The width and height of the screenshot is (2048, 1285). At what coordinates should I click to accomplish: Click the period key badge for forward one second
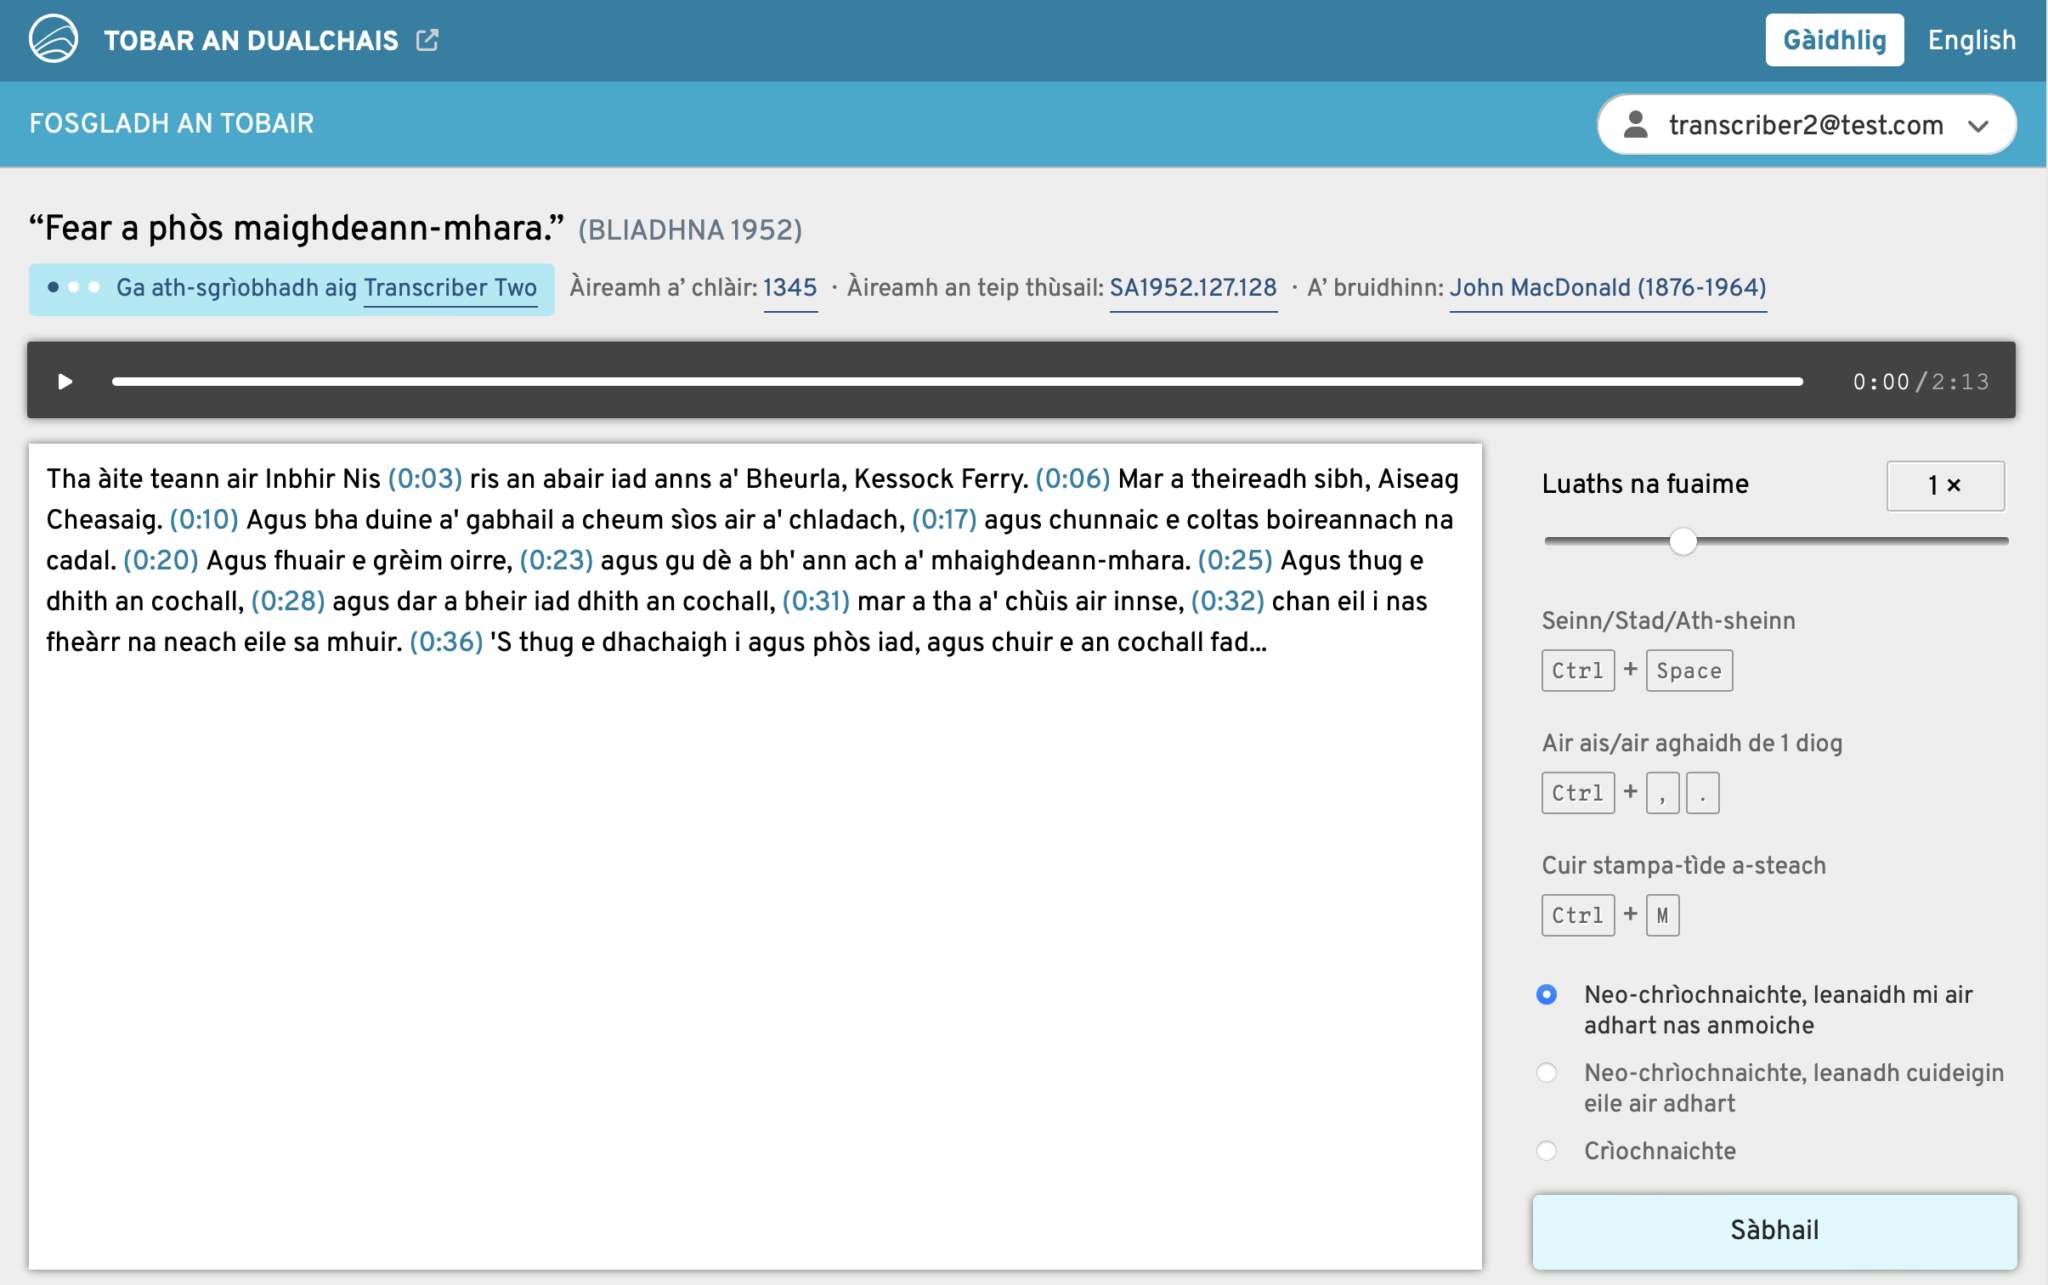click(x=1702, y=792)
